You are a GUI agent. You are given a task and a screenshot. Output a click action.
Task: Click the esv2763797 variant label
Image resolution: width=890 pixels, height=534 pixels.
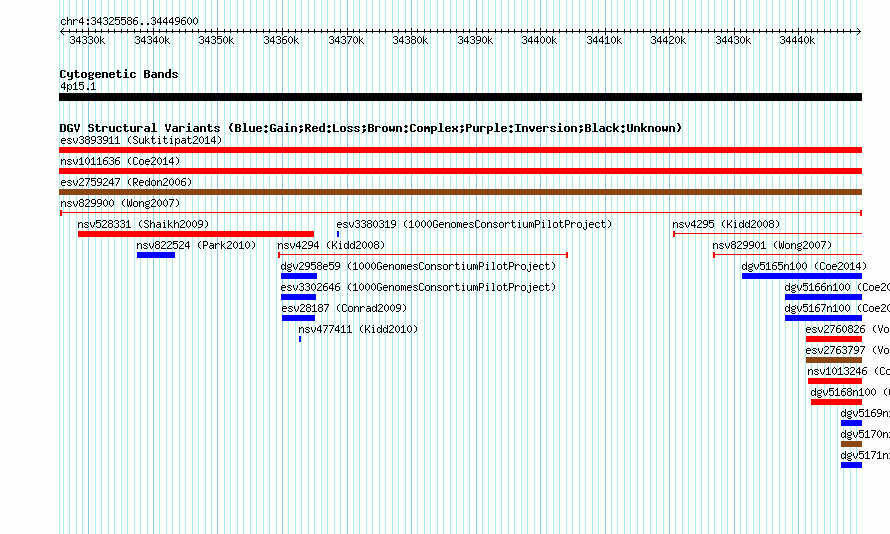[x=847, y=350]
